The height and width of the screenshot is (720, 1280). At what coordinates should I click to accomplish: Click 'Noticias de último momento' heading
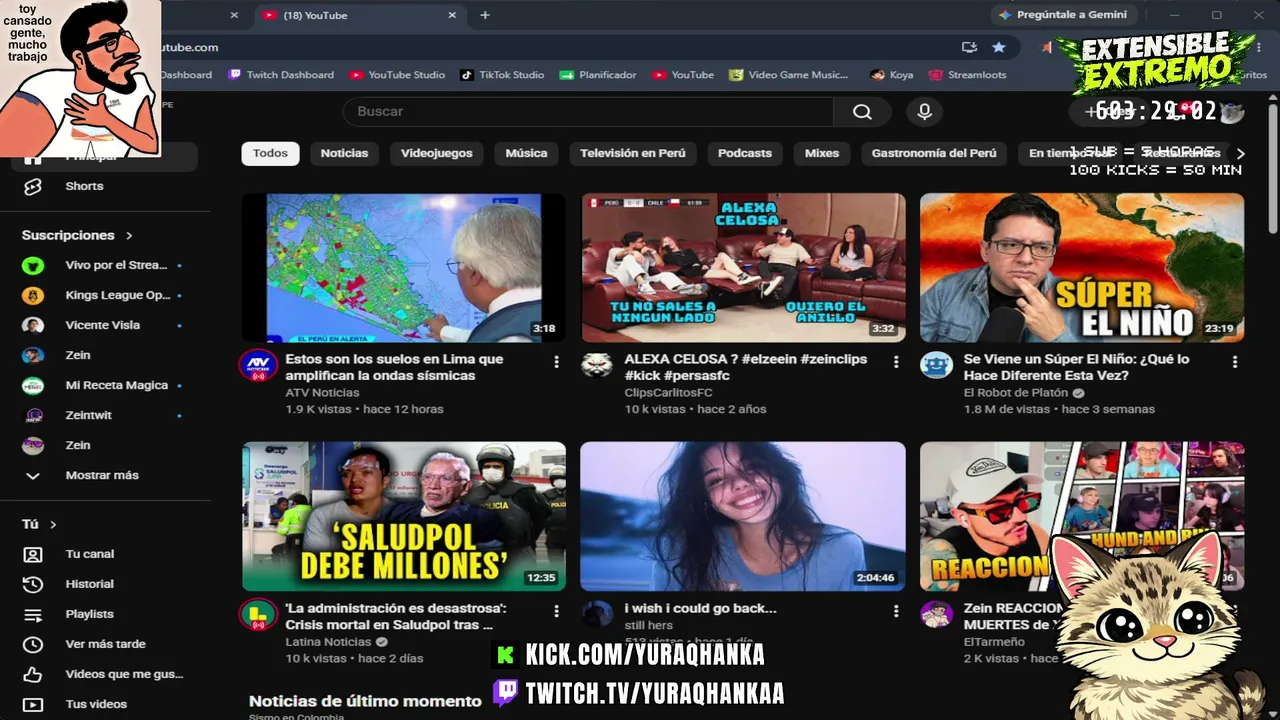pos(365,701)
